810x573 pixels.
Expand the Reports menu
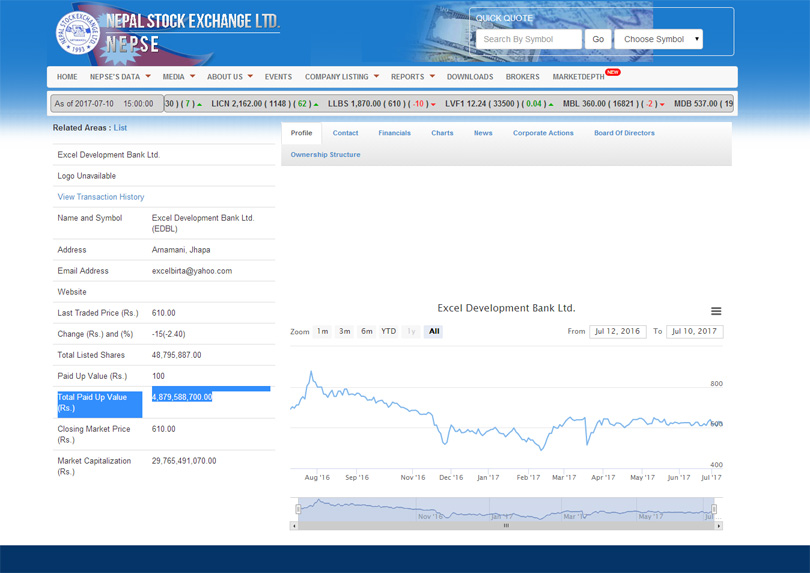[412, 77]
